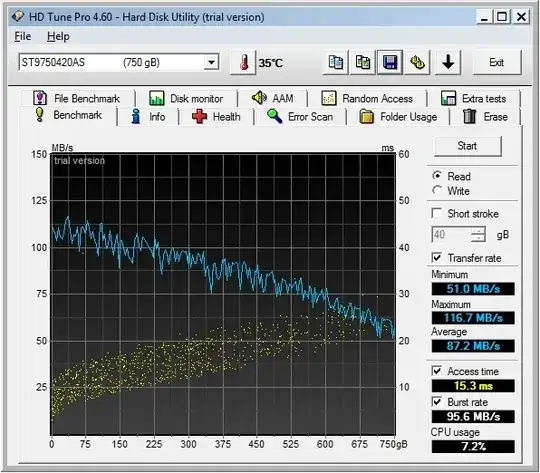Maximize the HD Tune Pro window
This screenshot has width=540, height=473.
click(502, 16)
